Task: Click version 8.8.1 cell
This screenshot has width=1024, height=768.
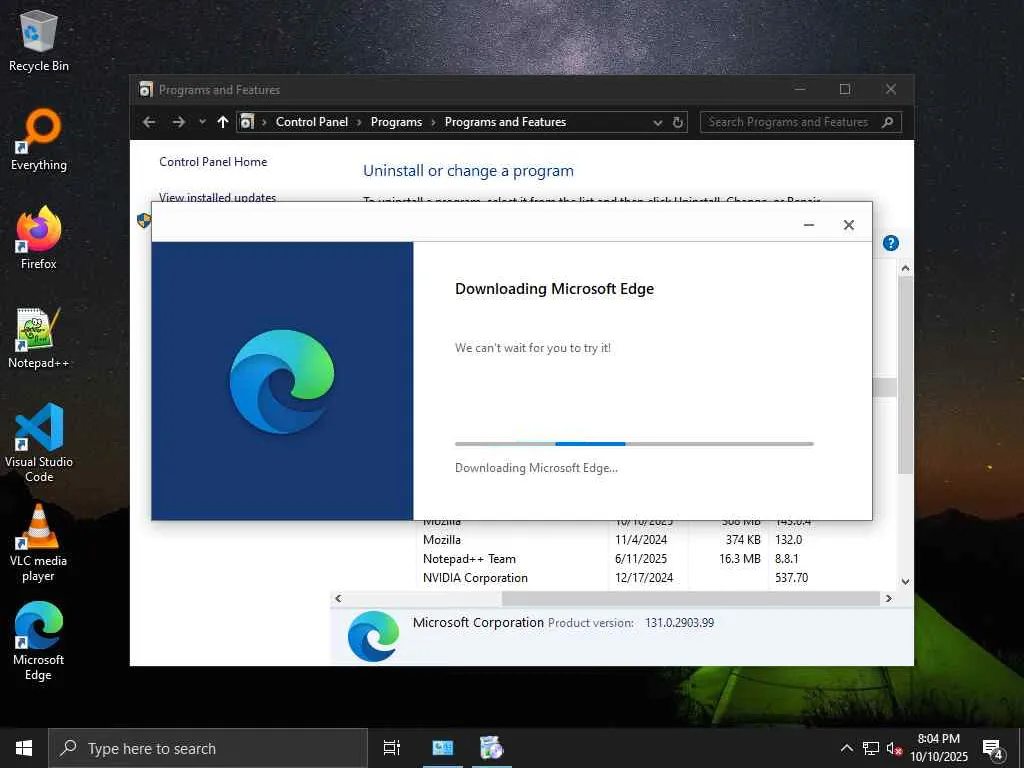Action: 786,559
